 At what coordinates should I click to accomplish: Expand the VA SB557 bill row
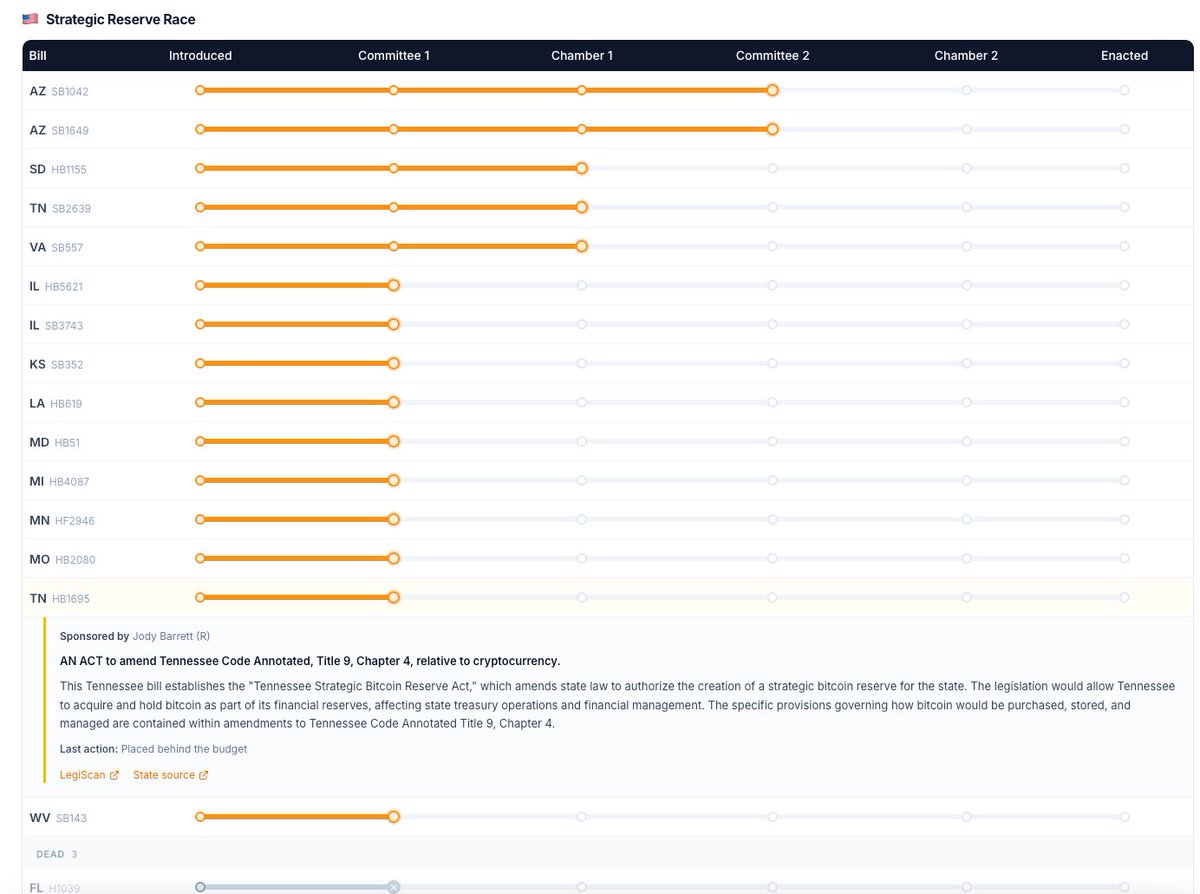pyautogui.click(x=608, y=247)
